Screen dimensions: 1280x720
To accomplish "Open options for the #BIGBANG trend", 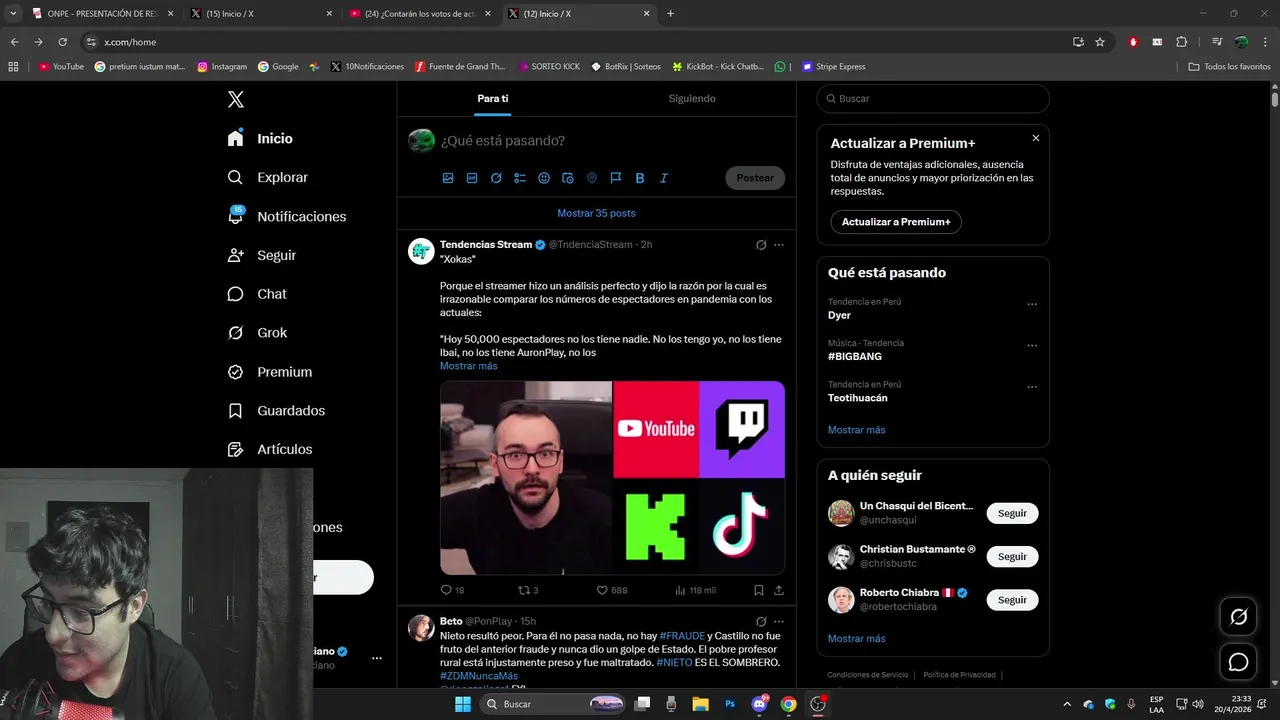I will (1032, 346).
